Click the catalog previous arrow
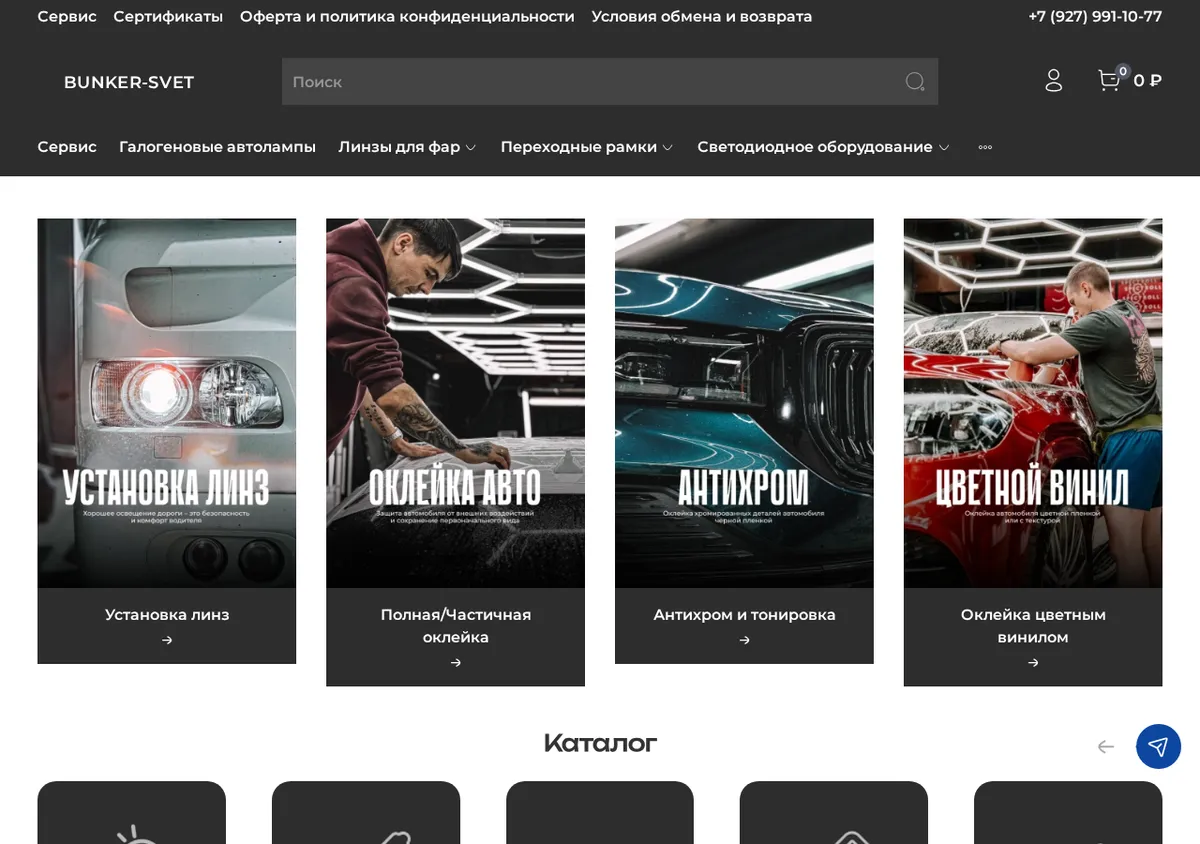The image size is (1200, 844). click(x=1105, y=746)
